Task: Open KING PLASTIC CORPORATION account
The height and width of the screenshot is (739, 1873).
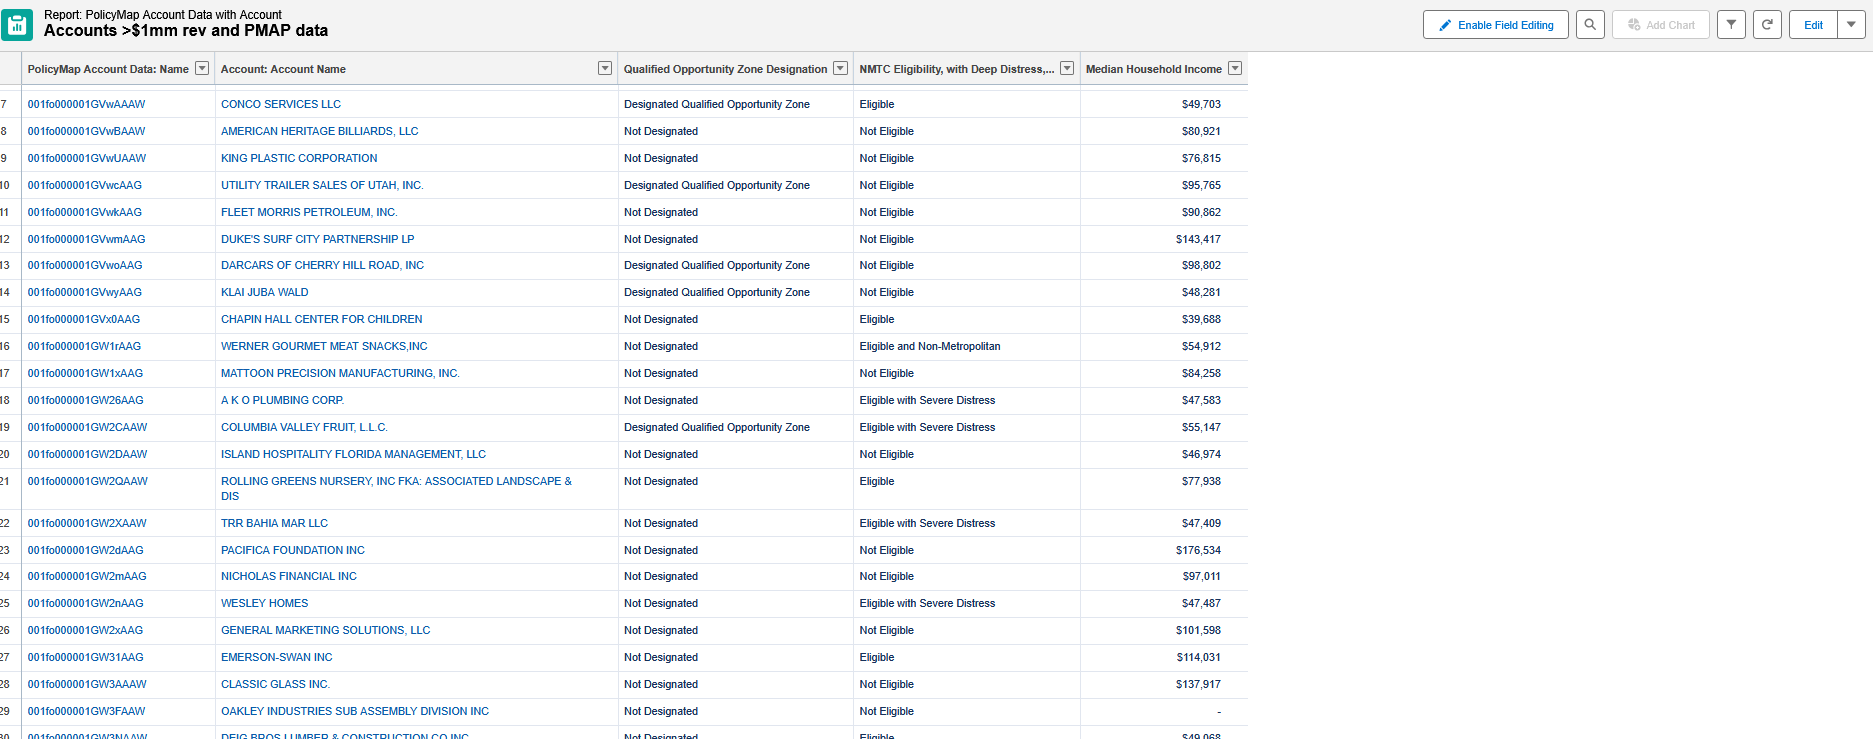Action: click(x=299, y=158)
